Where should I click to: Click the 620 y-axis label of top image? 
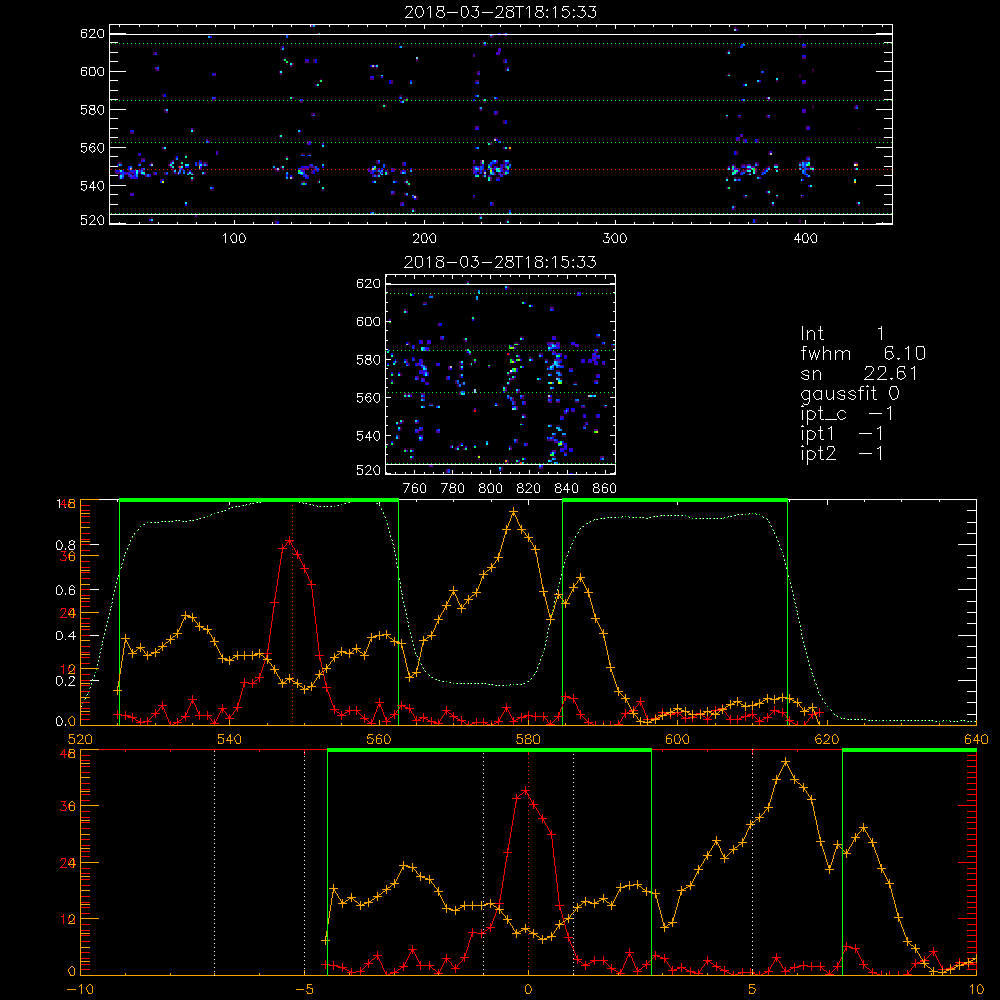(x=92, y=34)
